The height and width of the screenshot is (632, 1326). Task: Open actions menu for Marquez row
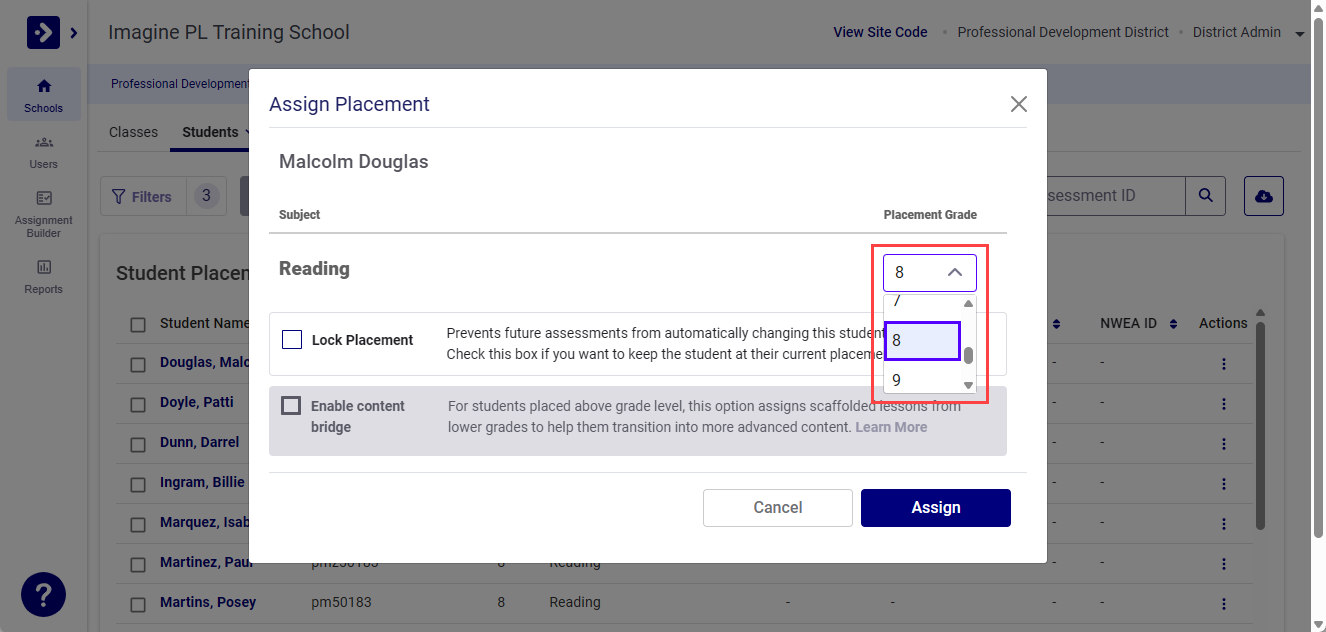click(1223, 524)
